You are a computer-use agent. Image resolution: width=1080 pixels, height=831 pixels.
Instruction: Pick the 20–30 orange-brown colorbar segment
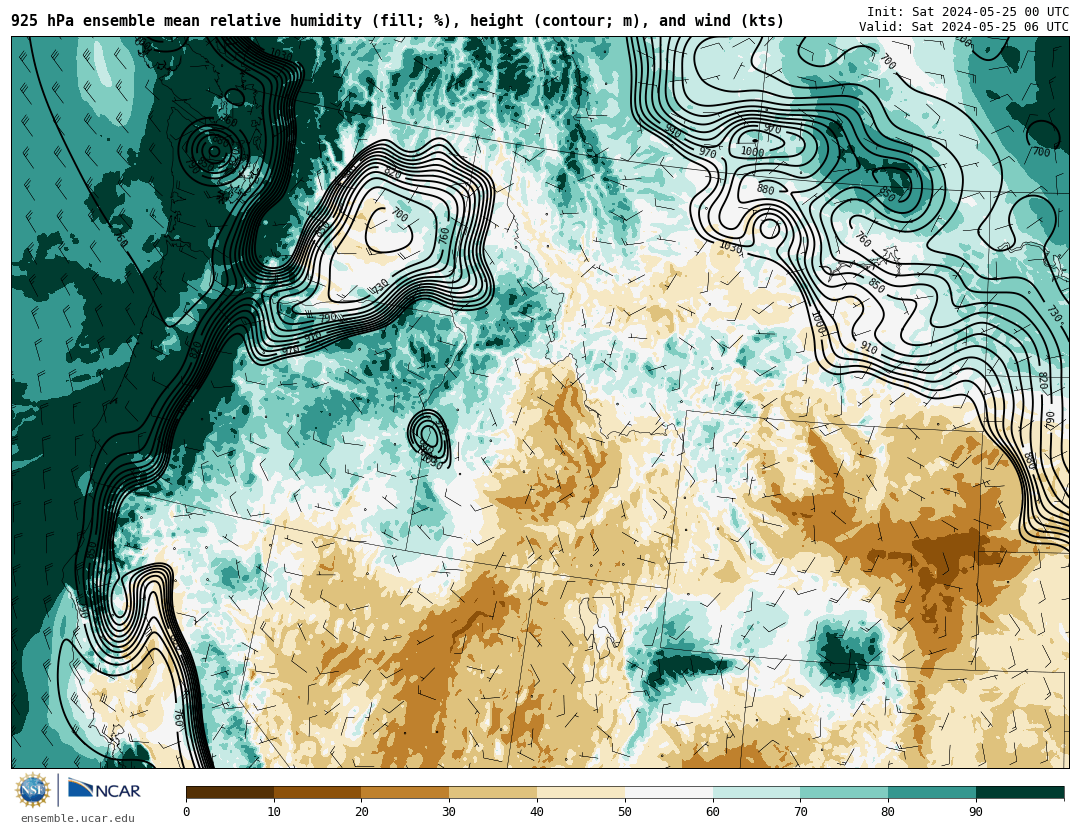(x=405, y=793)
